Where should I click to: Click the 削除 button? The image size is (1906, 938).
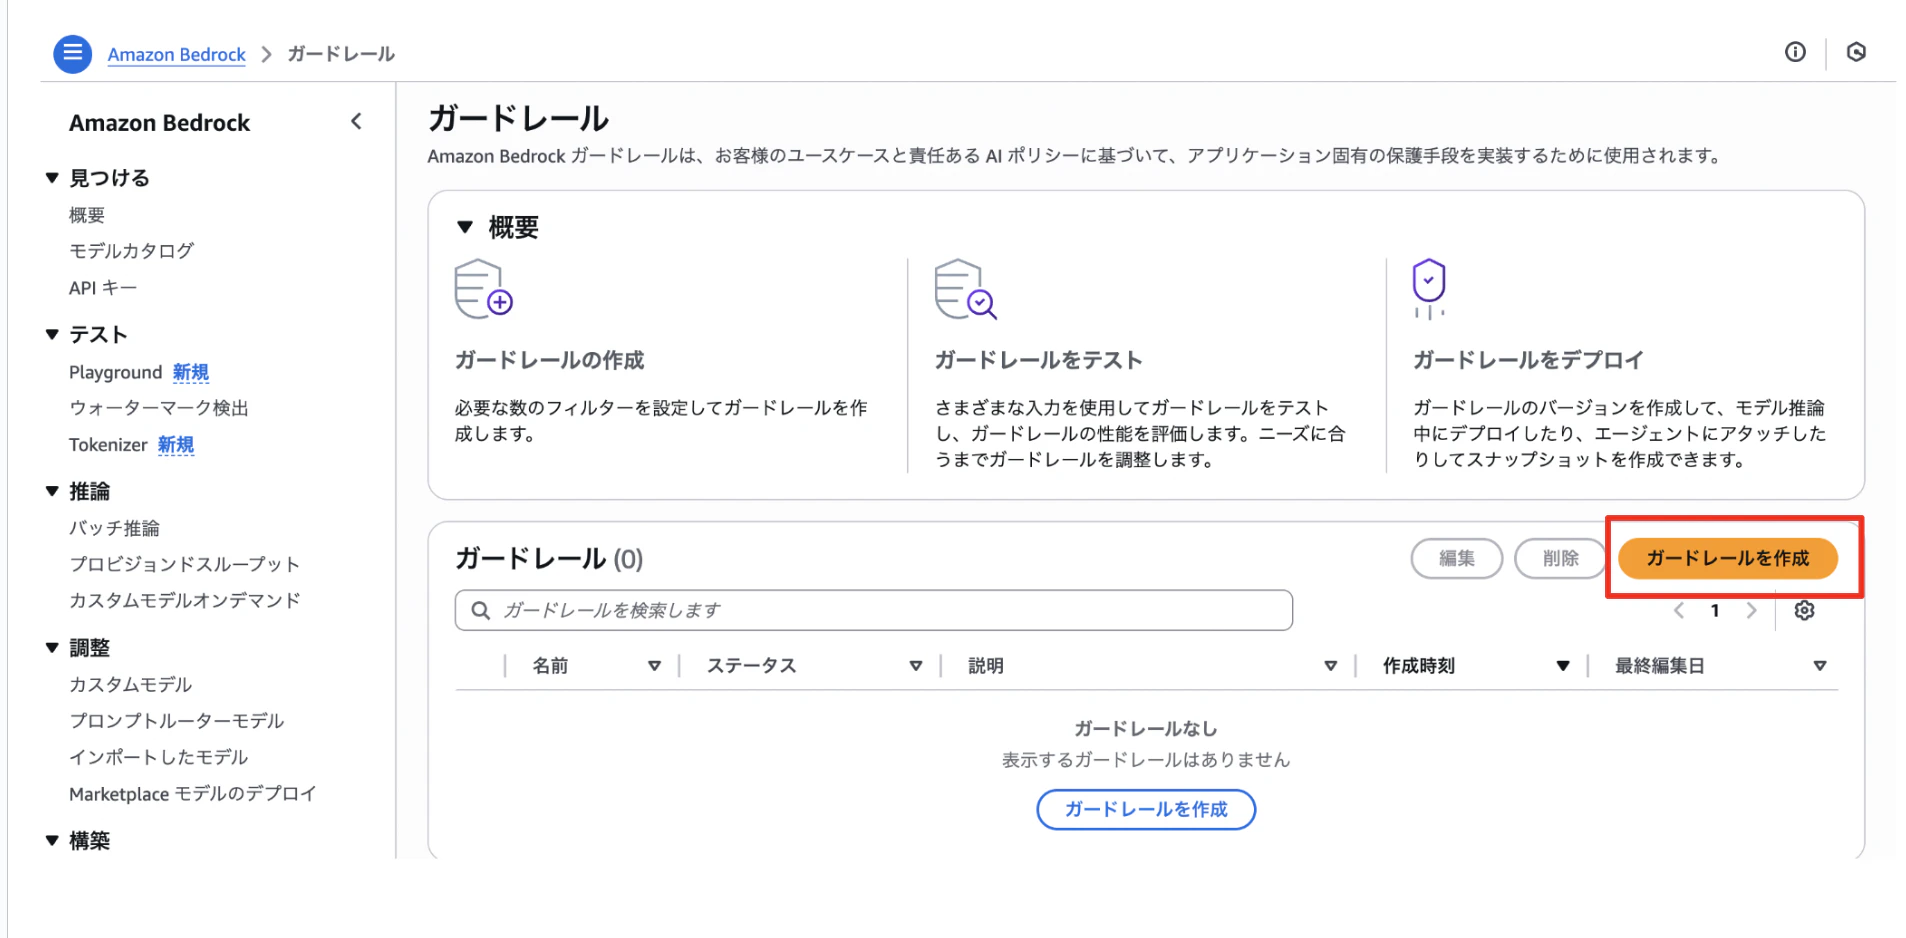pos(1560,558)
